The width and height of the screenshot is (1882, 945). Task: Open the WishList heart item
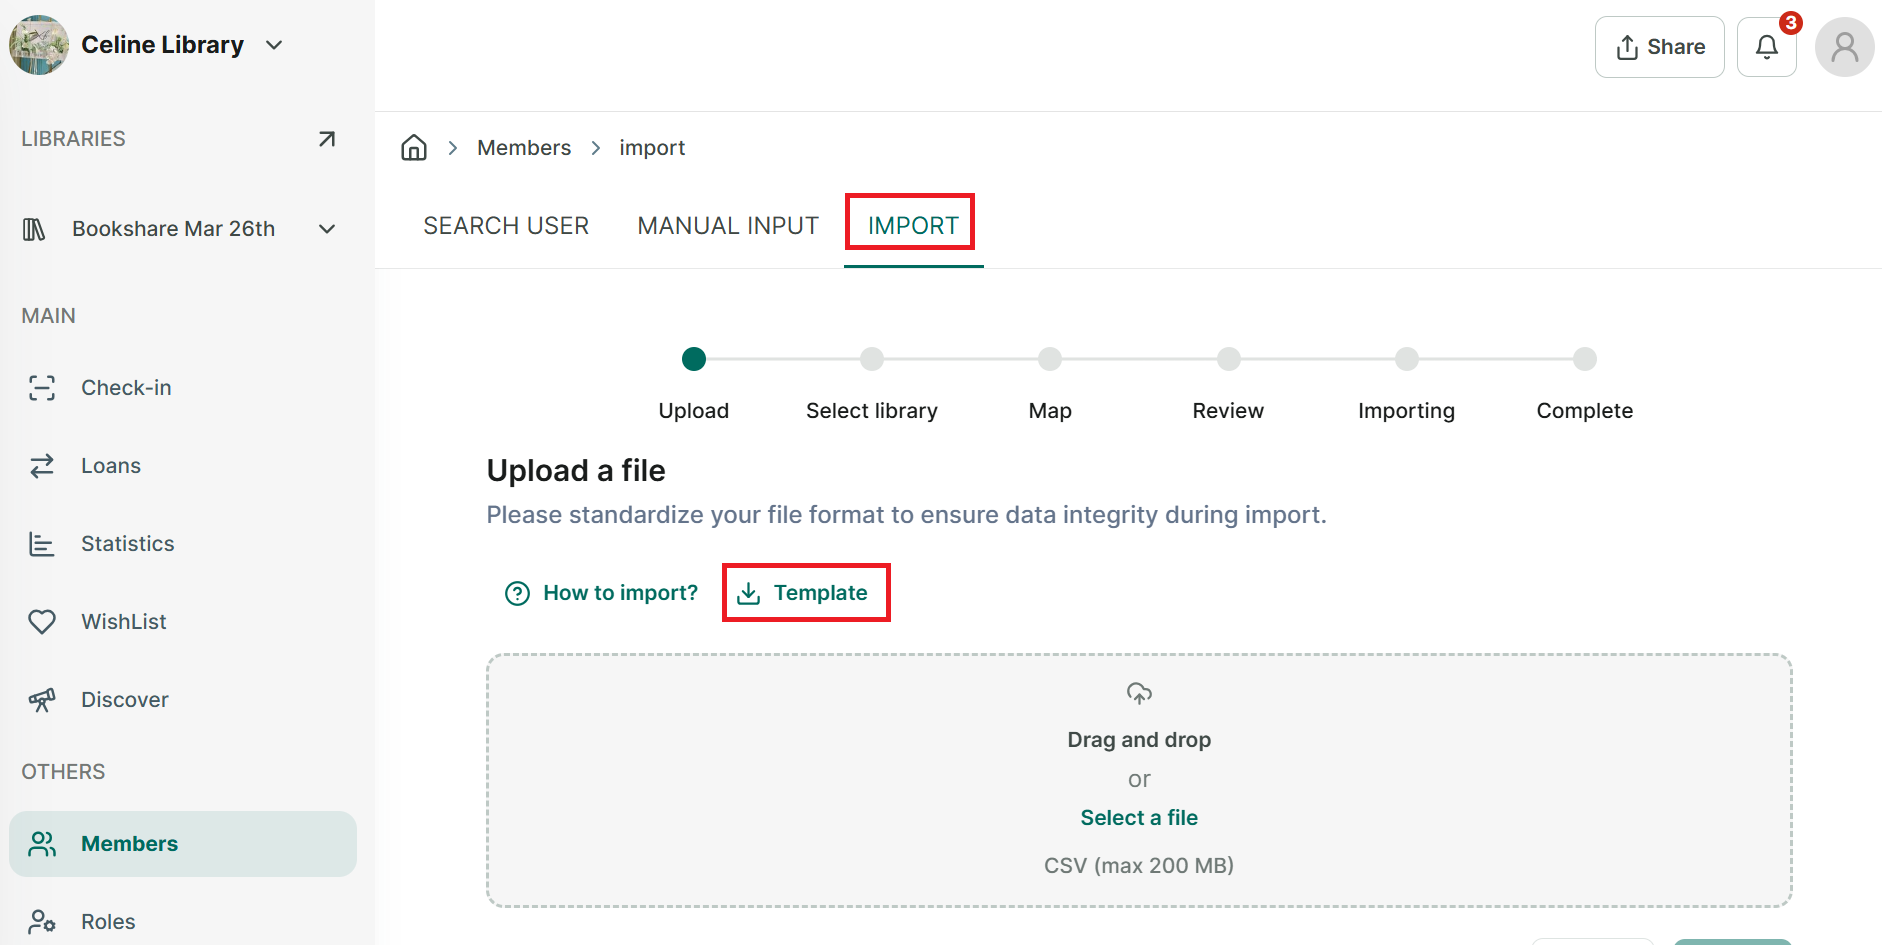coord(183,622)
